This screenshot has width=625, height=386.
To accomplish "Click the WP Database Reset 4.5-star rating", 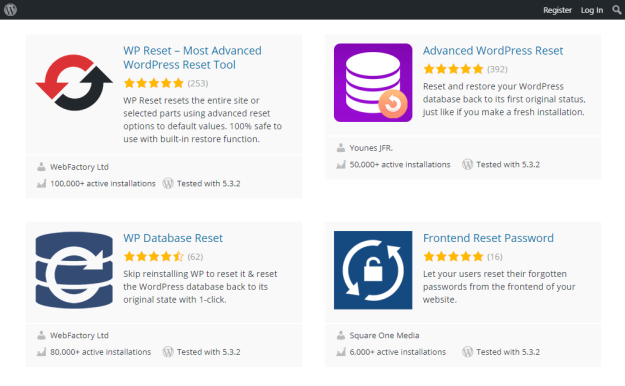I will pyautogui.click(x=153, y=256).
